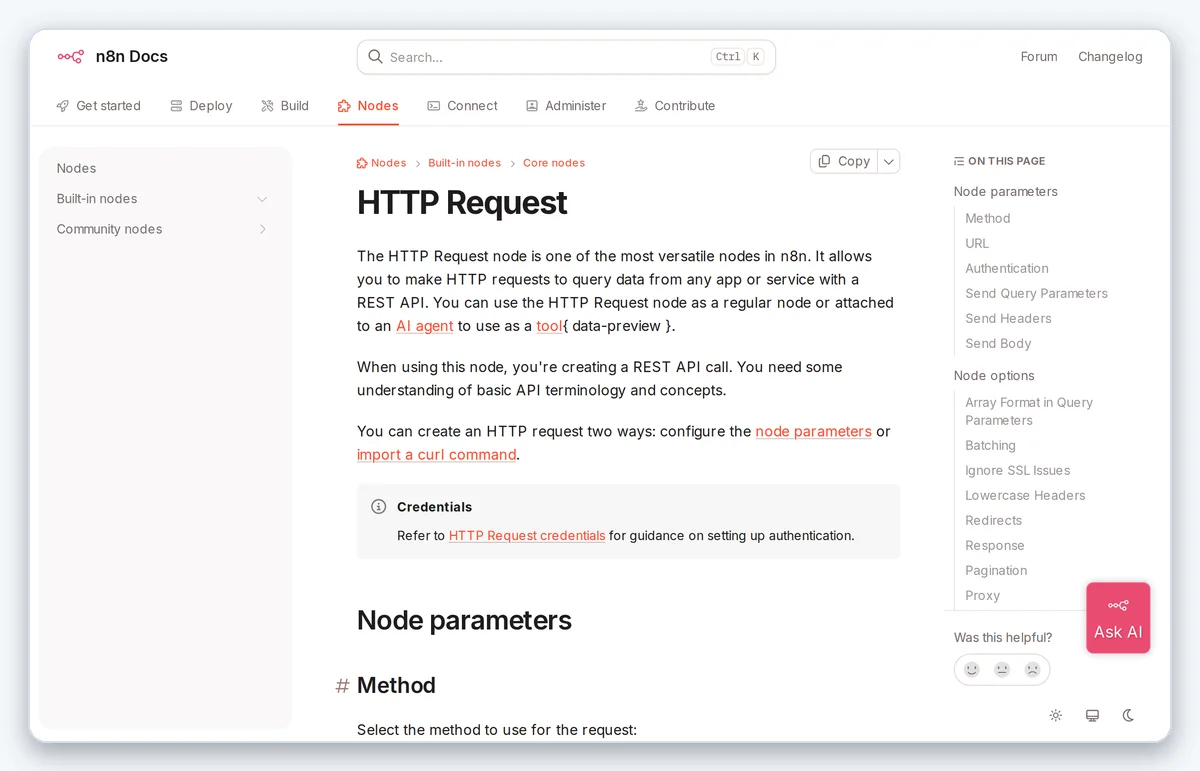
Task: Rate page with happy face
Action: pos(971,670)
